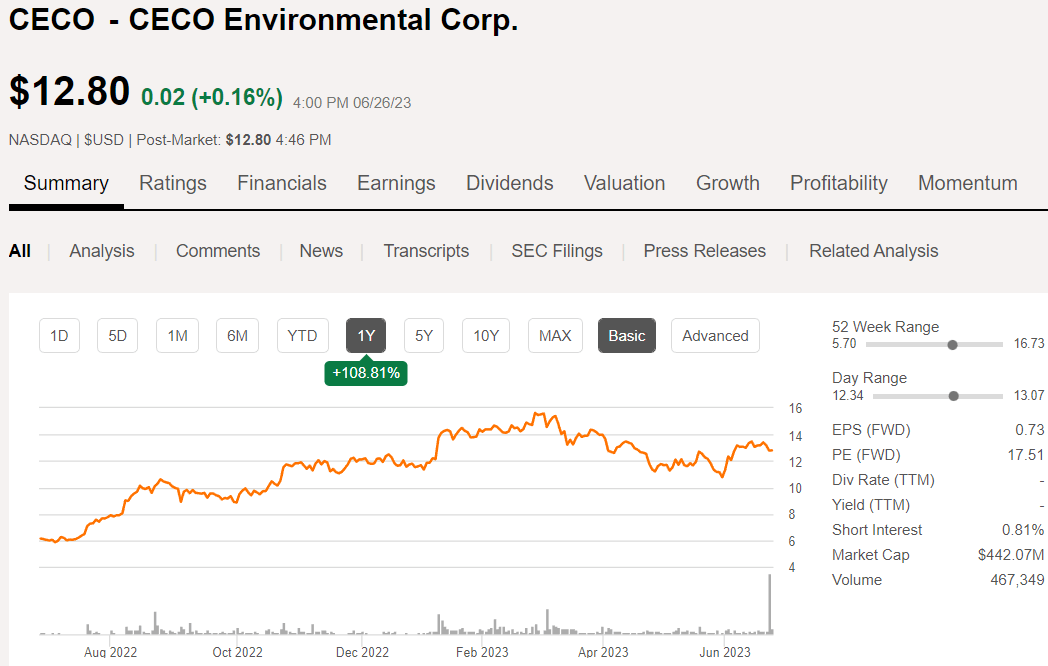Image resolution: width=1048 pixels, height=666 pixels.
Task: View SEC Filings for CECO
Action: tap(556, 251)
